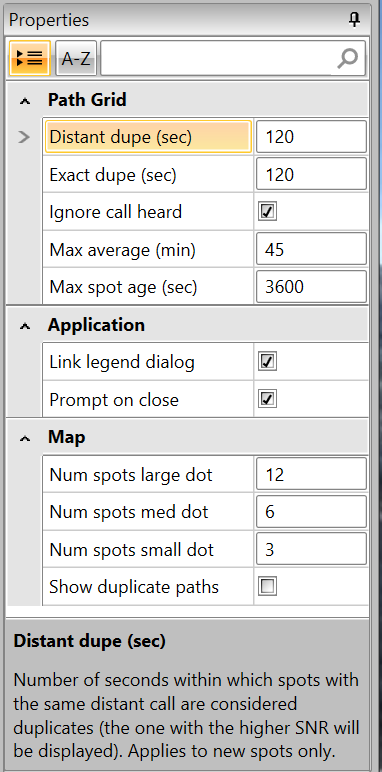Edit Num spots small dot value

[311, 549]
